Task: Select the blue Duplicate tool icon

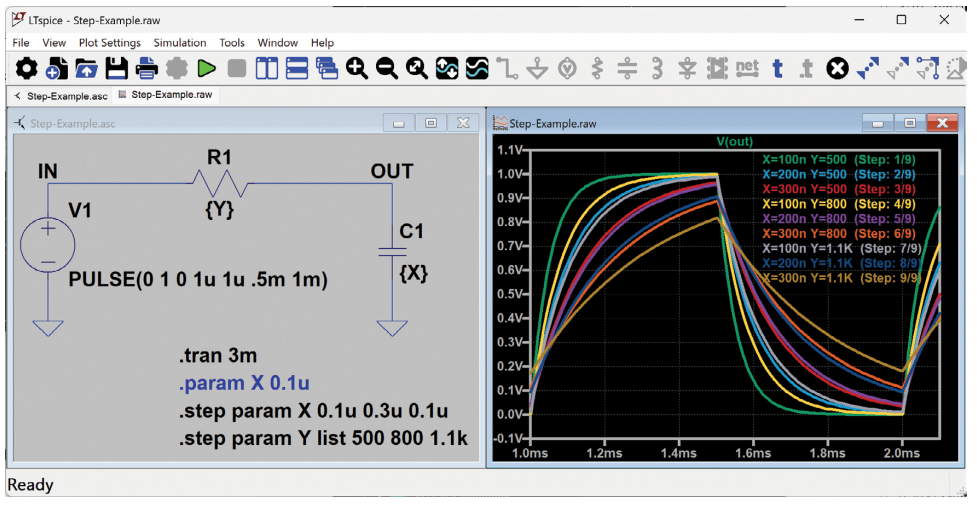Action: tap(867, 68)
